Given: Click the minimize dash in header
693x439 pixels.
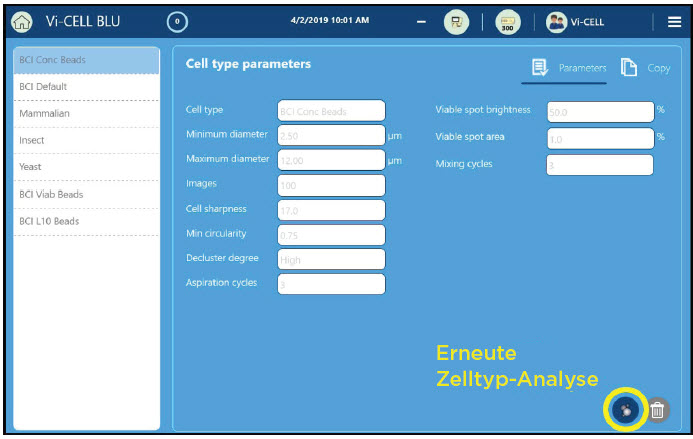Looking at the screenshot, I should [421, 22].
